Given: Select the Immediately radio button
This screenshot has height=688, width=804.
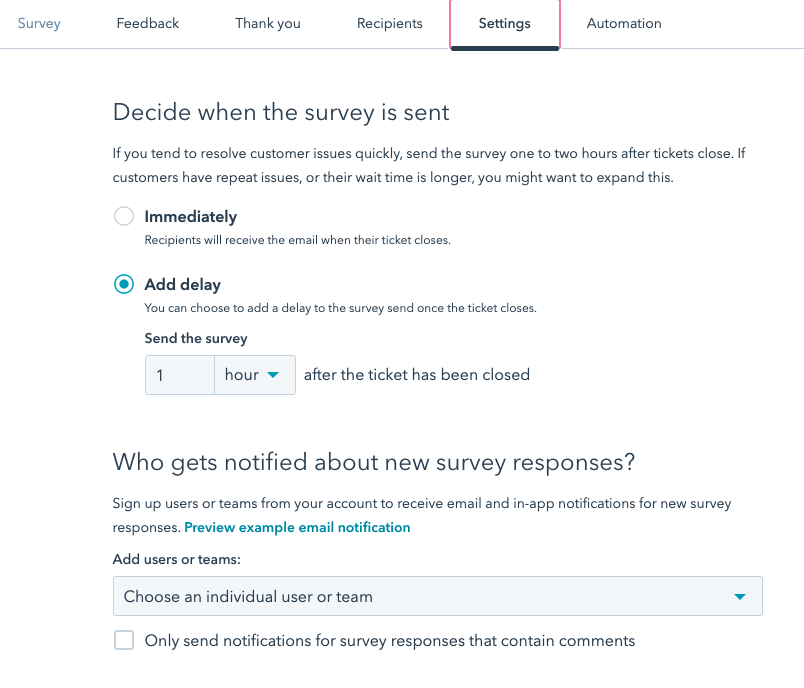Looking at the screenshot, I should 124,217.
